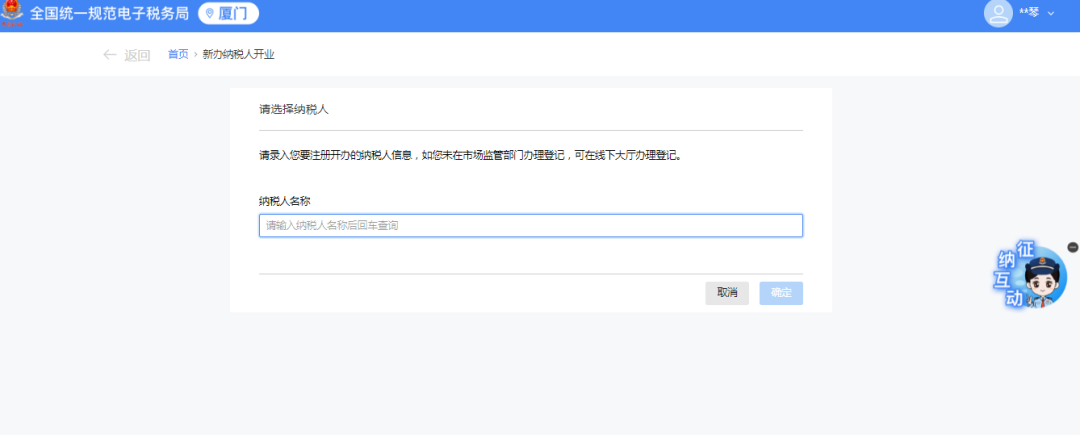This screenshot has width=1080, height=435.
Task: Open the 首页 breadcrumb link
Action: (178, 54)
